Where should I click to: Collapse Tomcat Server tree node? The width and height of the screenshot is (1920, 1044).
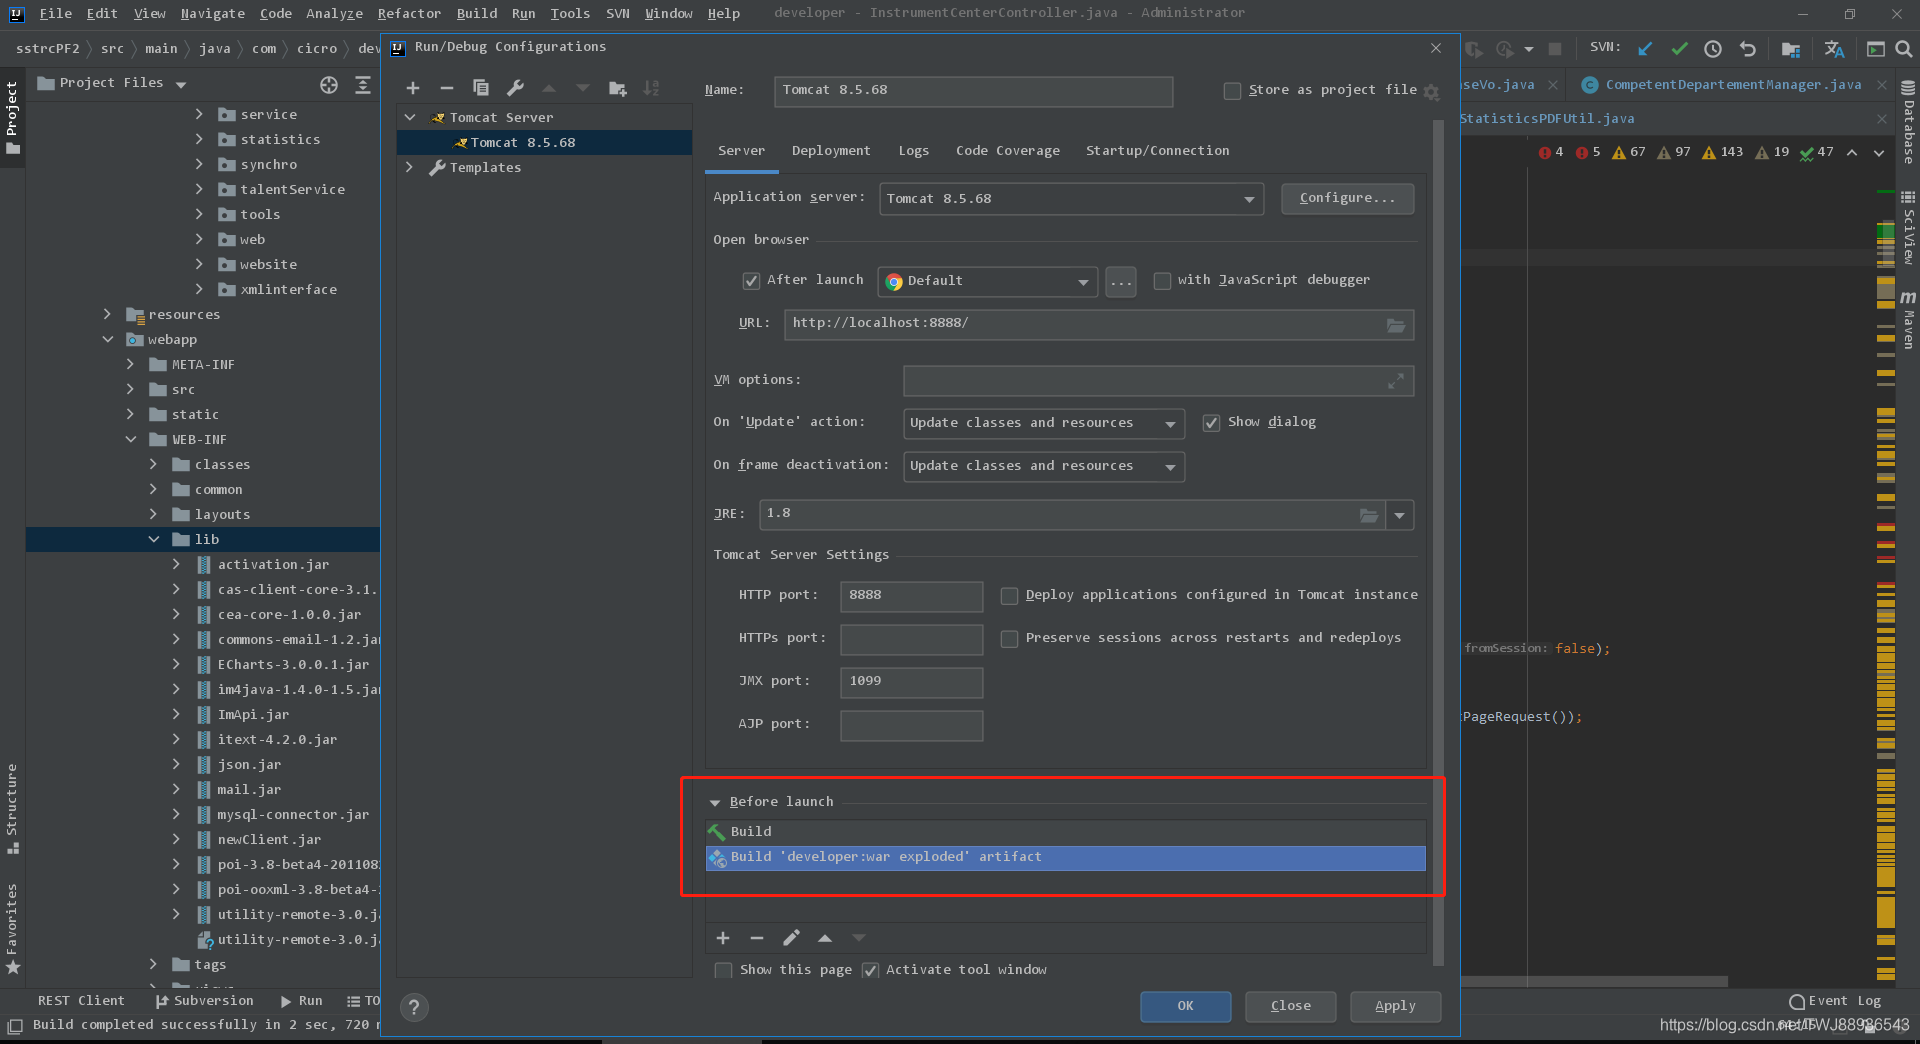pyautogui.click(x=410, y=117)
